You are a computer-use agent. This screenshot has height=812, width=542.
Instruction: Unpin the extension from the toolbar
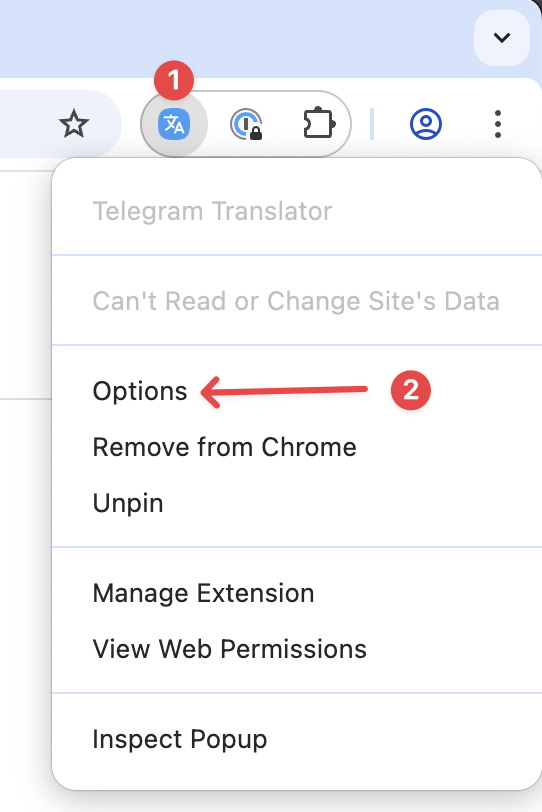point(128,503)
